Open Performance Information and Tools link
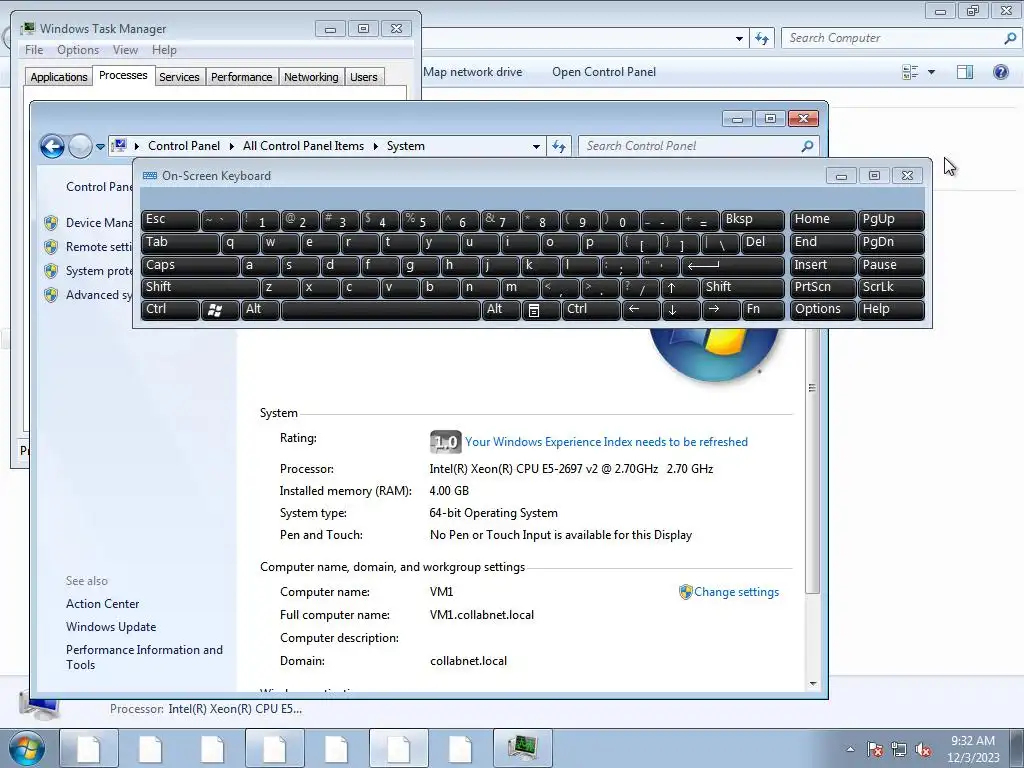This screenshot has width=1024, height=768. (144, 657)
